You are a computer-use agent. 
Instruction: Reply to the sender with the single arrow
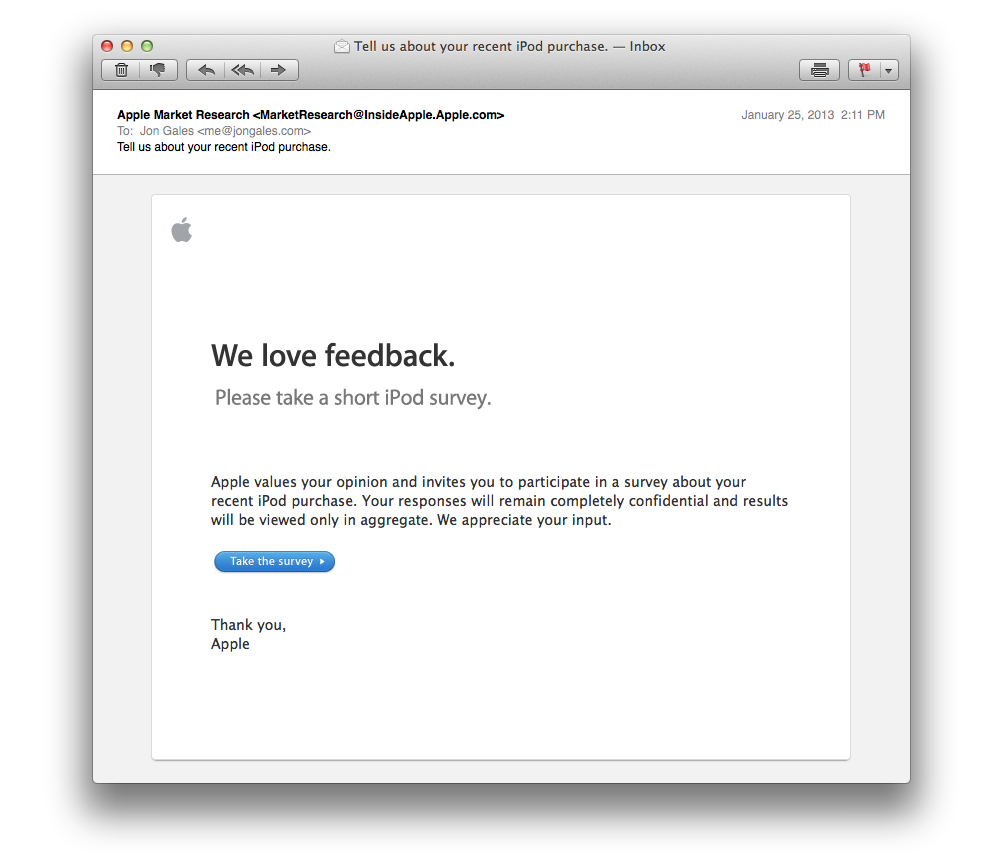coord(206,70)
